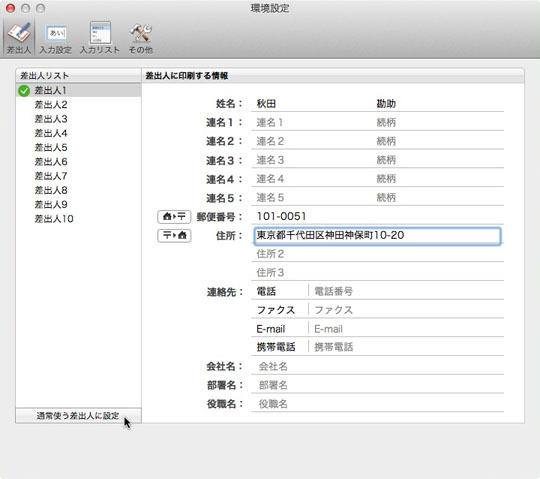Click the 住所 address field
Image resolution: width=540 pixels, height=479 pixels.
coord(377,236)
